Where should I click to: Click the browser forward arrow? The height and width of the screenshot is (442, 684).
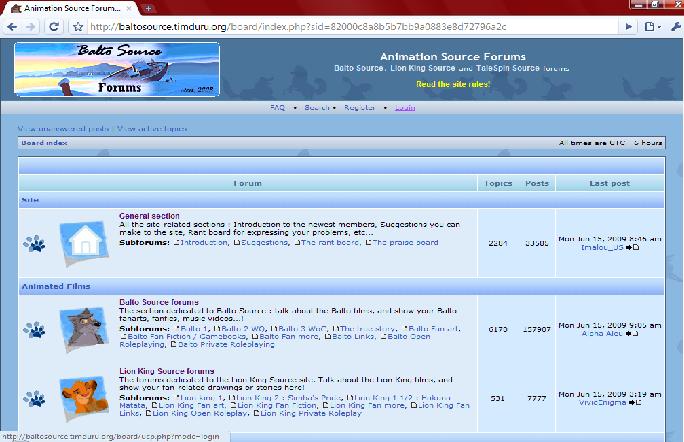point(31,27)
